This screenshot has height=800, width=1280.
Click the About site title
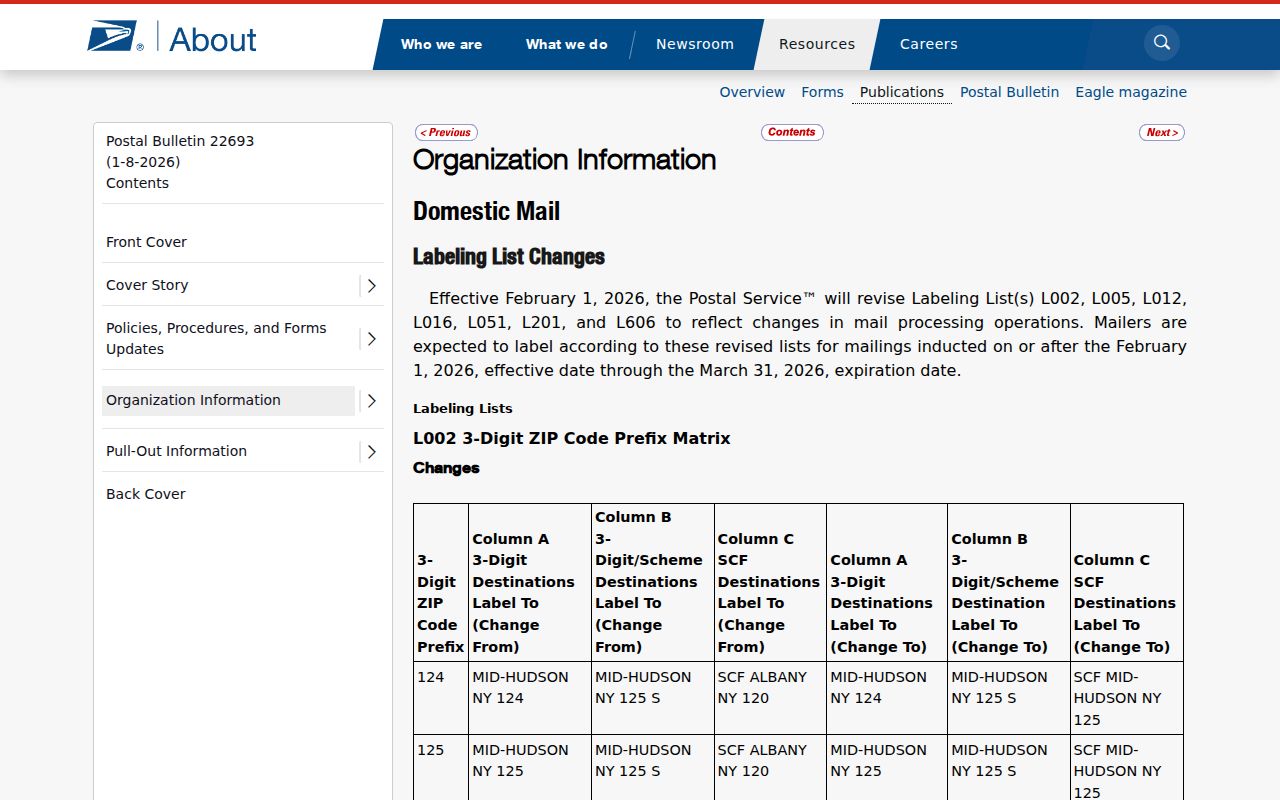coord(213,39)
